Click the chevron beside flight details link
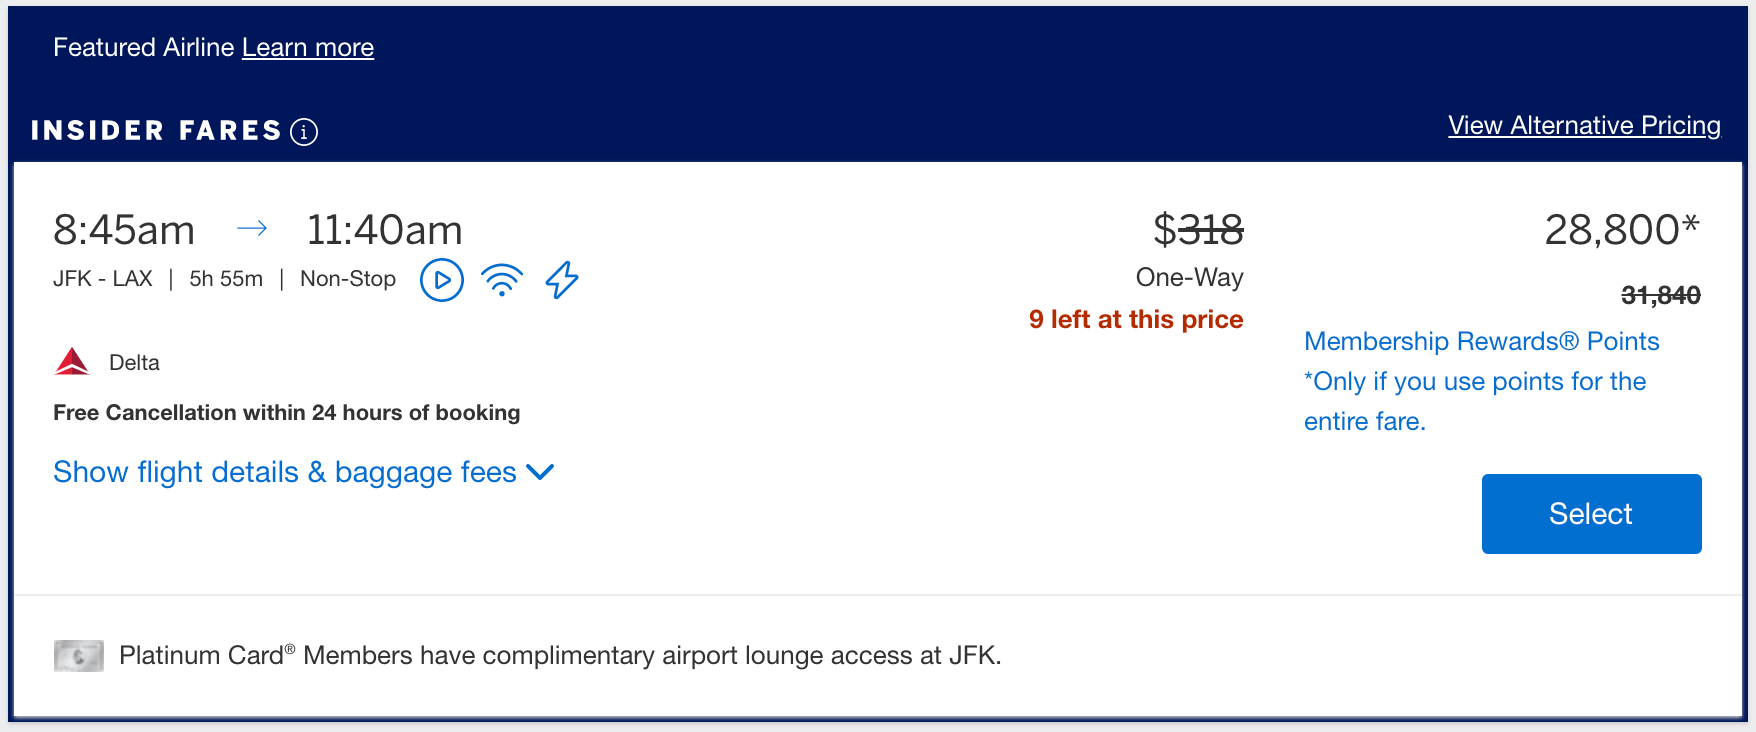Screen dimensions: 1756x732 click(541, 471)
